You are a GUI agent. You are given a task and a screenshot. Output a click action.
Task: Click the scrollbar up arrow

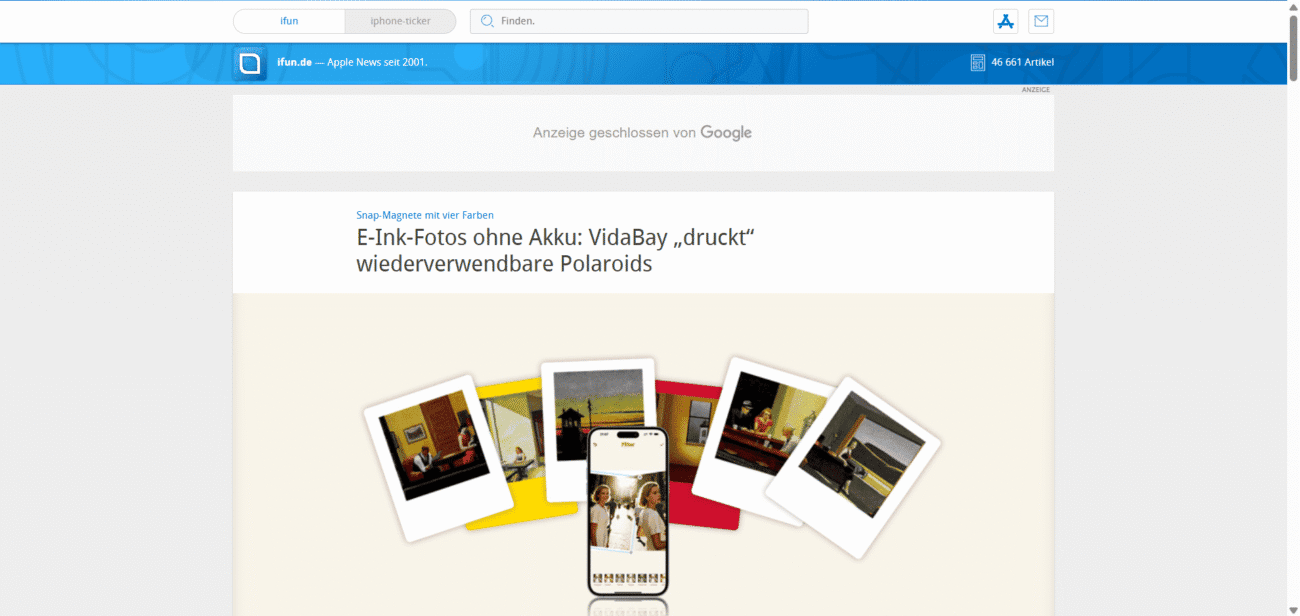coord(1293,7)
